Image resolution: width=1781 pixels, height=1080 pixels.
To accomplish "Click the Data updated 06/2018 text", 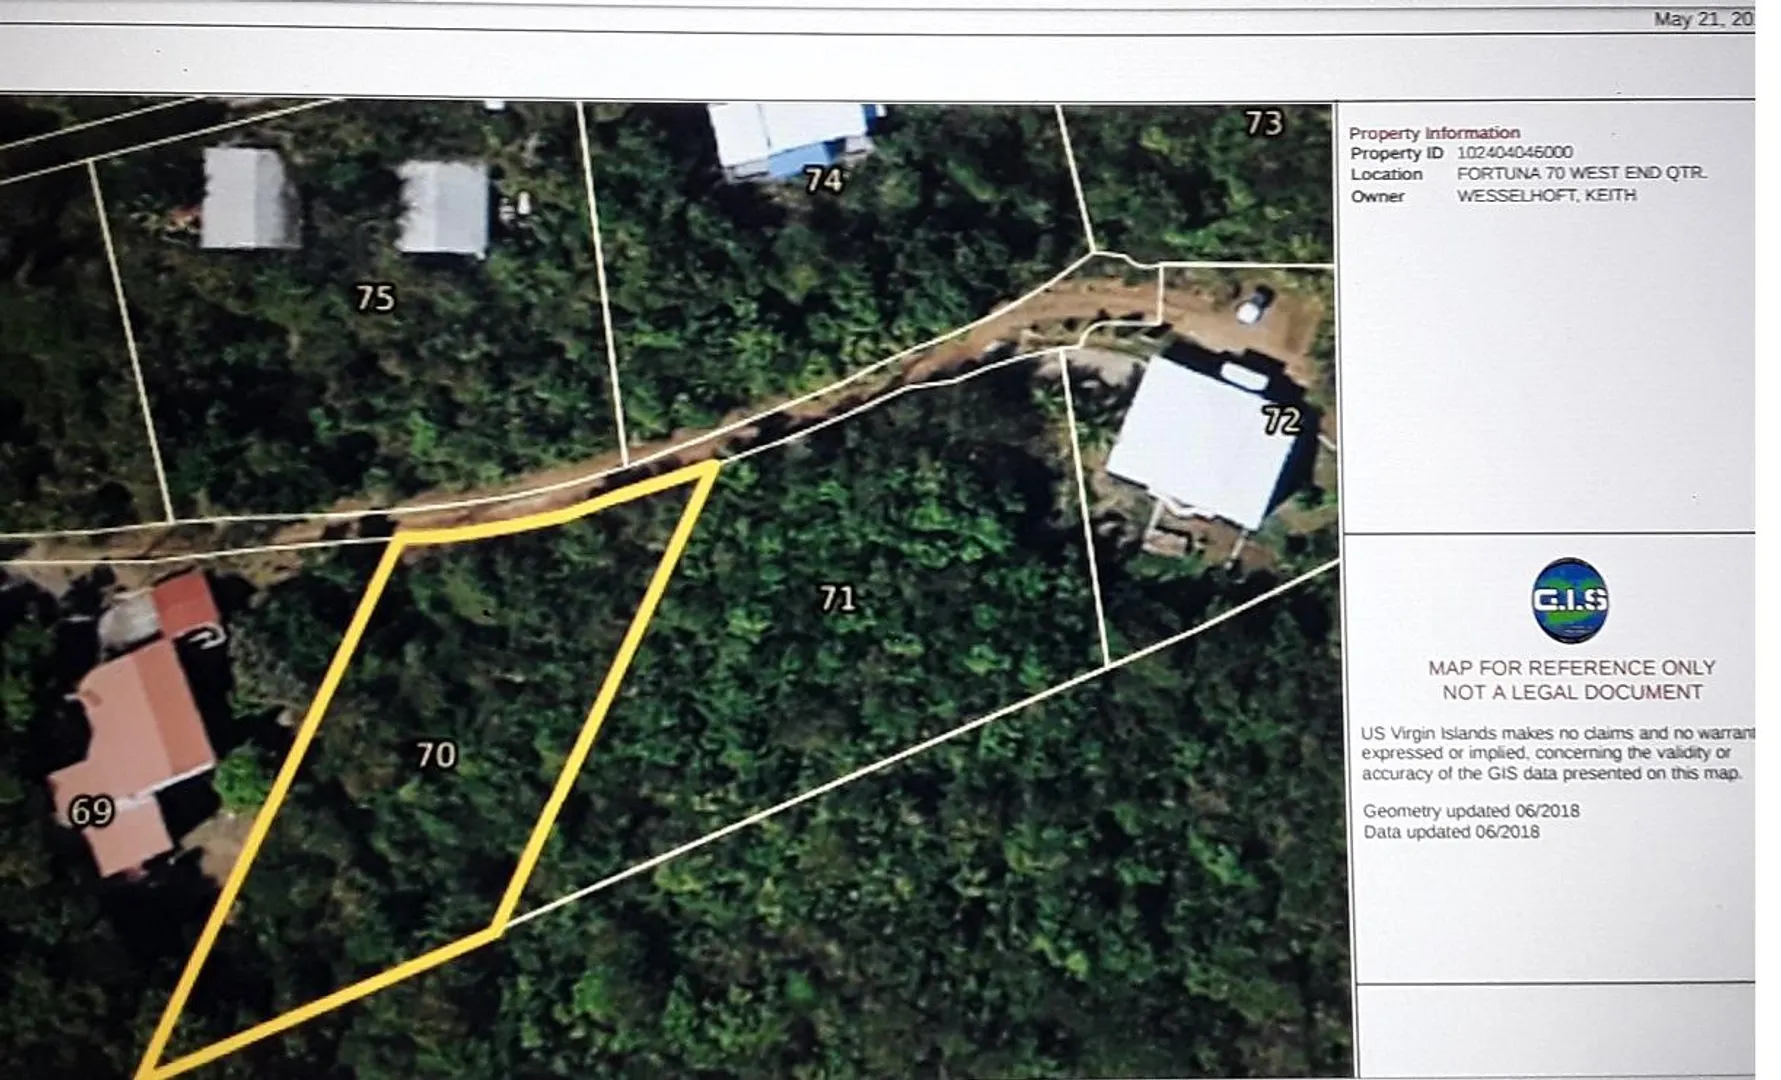I will point(1451,831).
